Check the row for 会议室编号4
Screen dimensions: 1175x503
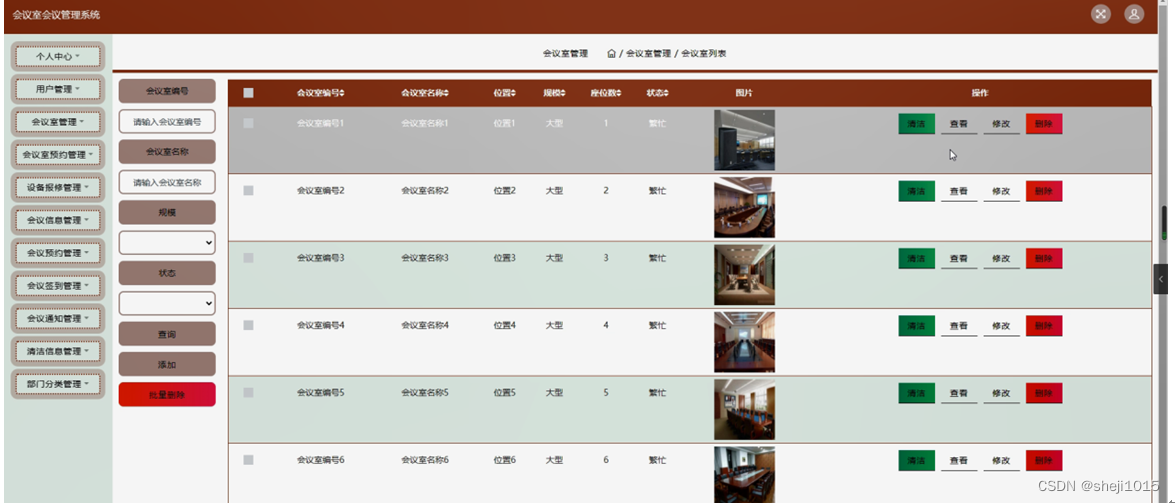tap(249, 325)
